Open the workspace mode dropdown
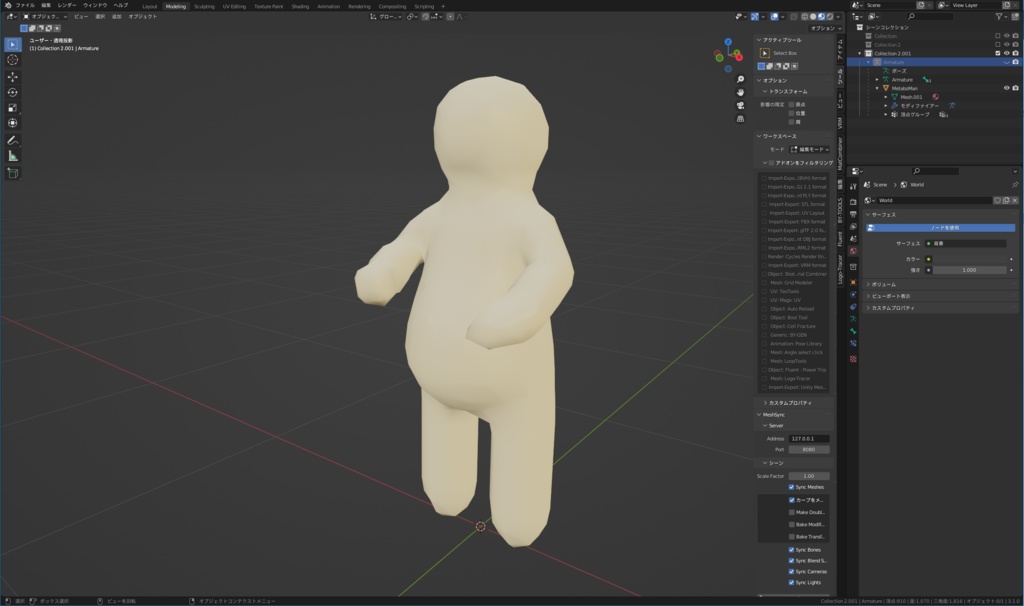 click(809, 149)
